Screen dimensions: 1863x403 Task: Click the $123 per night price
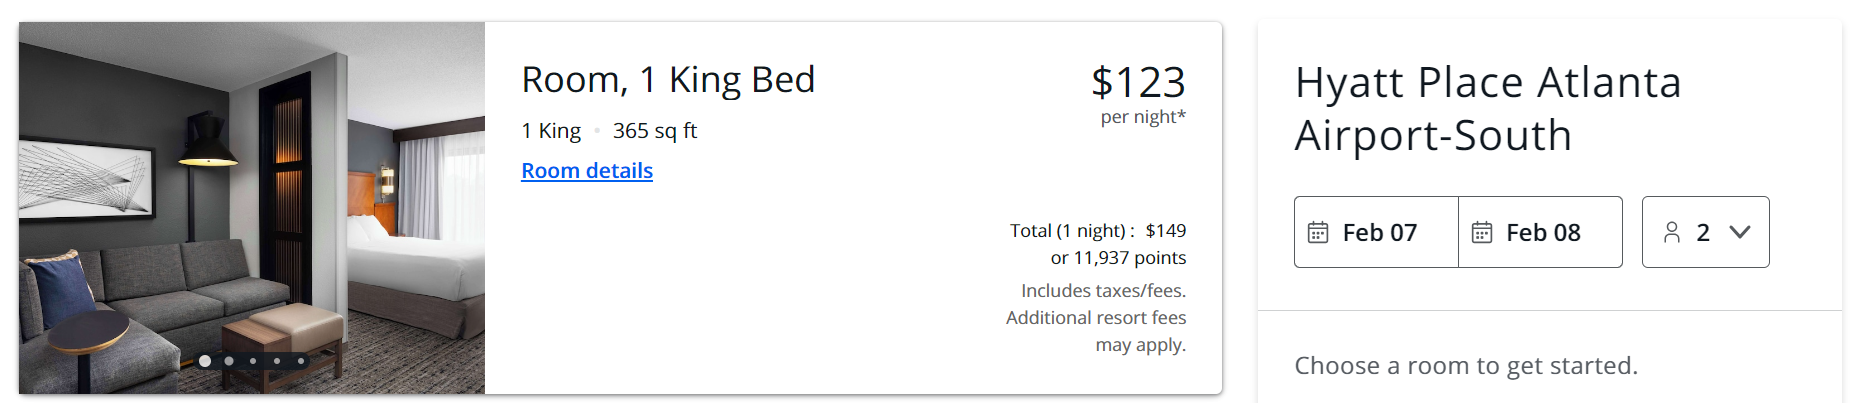tap(1138, 83)
